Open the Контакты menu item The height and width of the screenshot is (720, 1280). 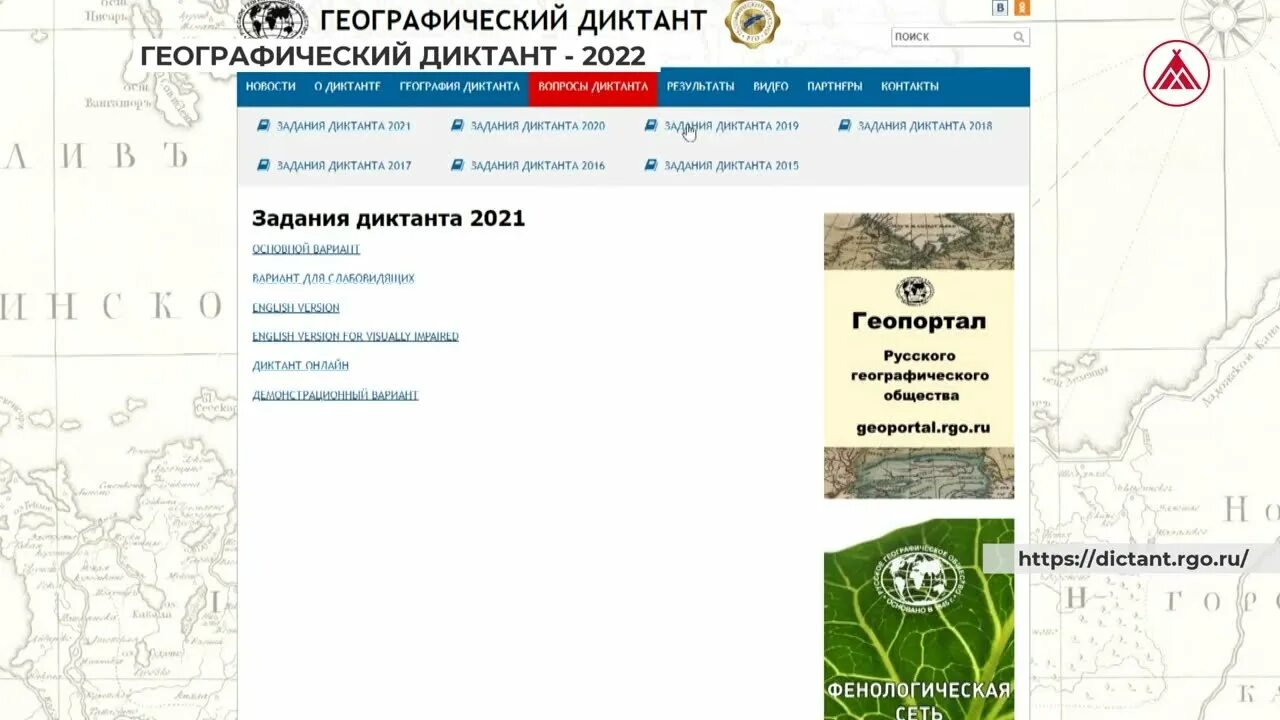click(910, 87)
